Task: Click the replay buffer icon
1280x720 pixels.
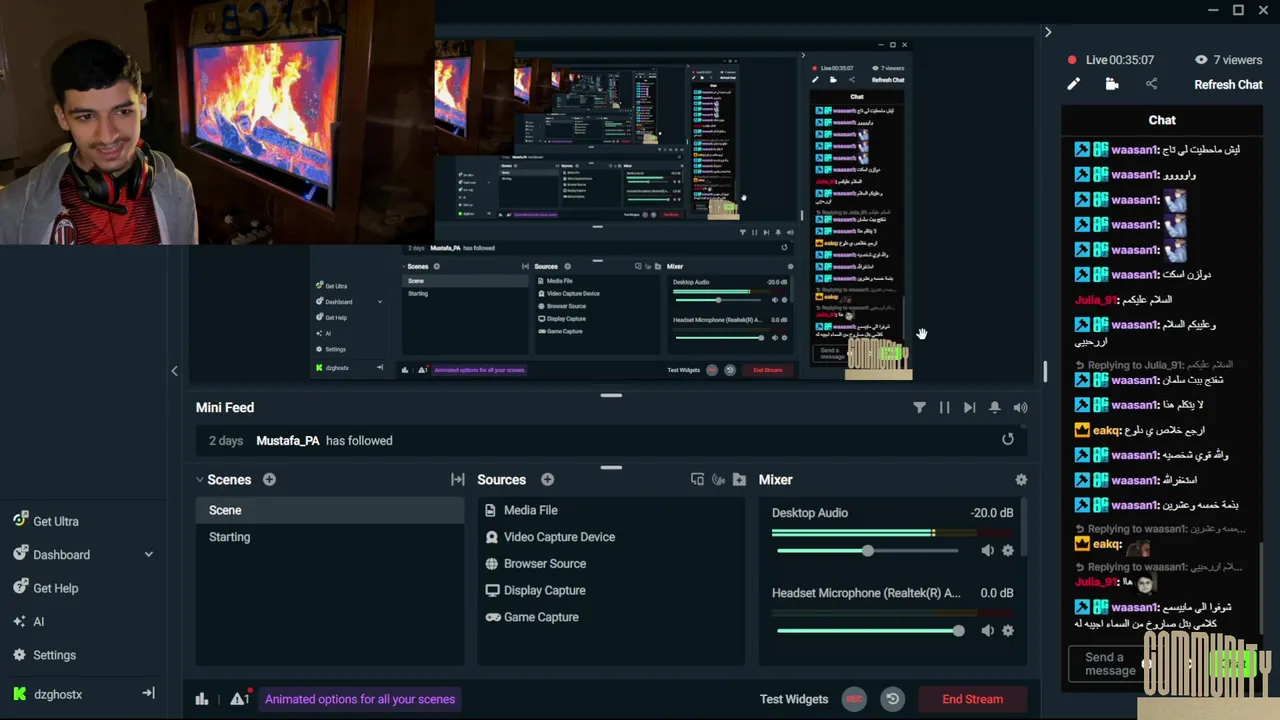Action: [x=893, y=699]
